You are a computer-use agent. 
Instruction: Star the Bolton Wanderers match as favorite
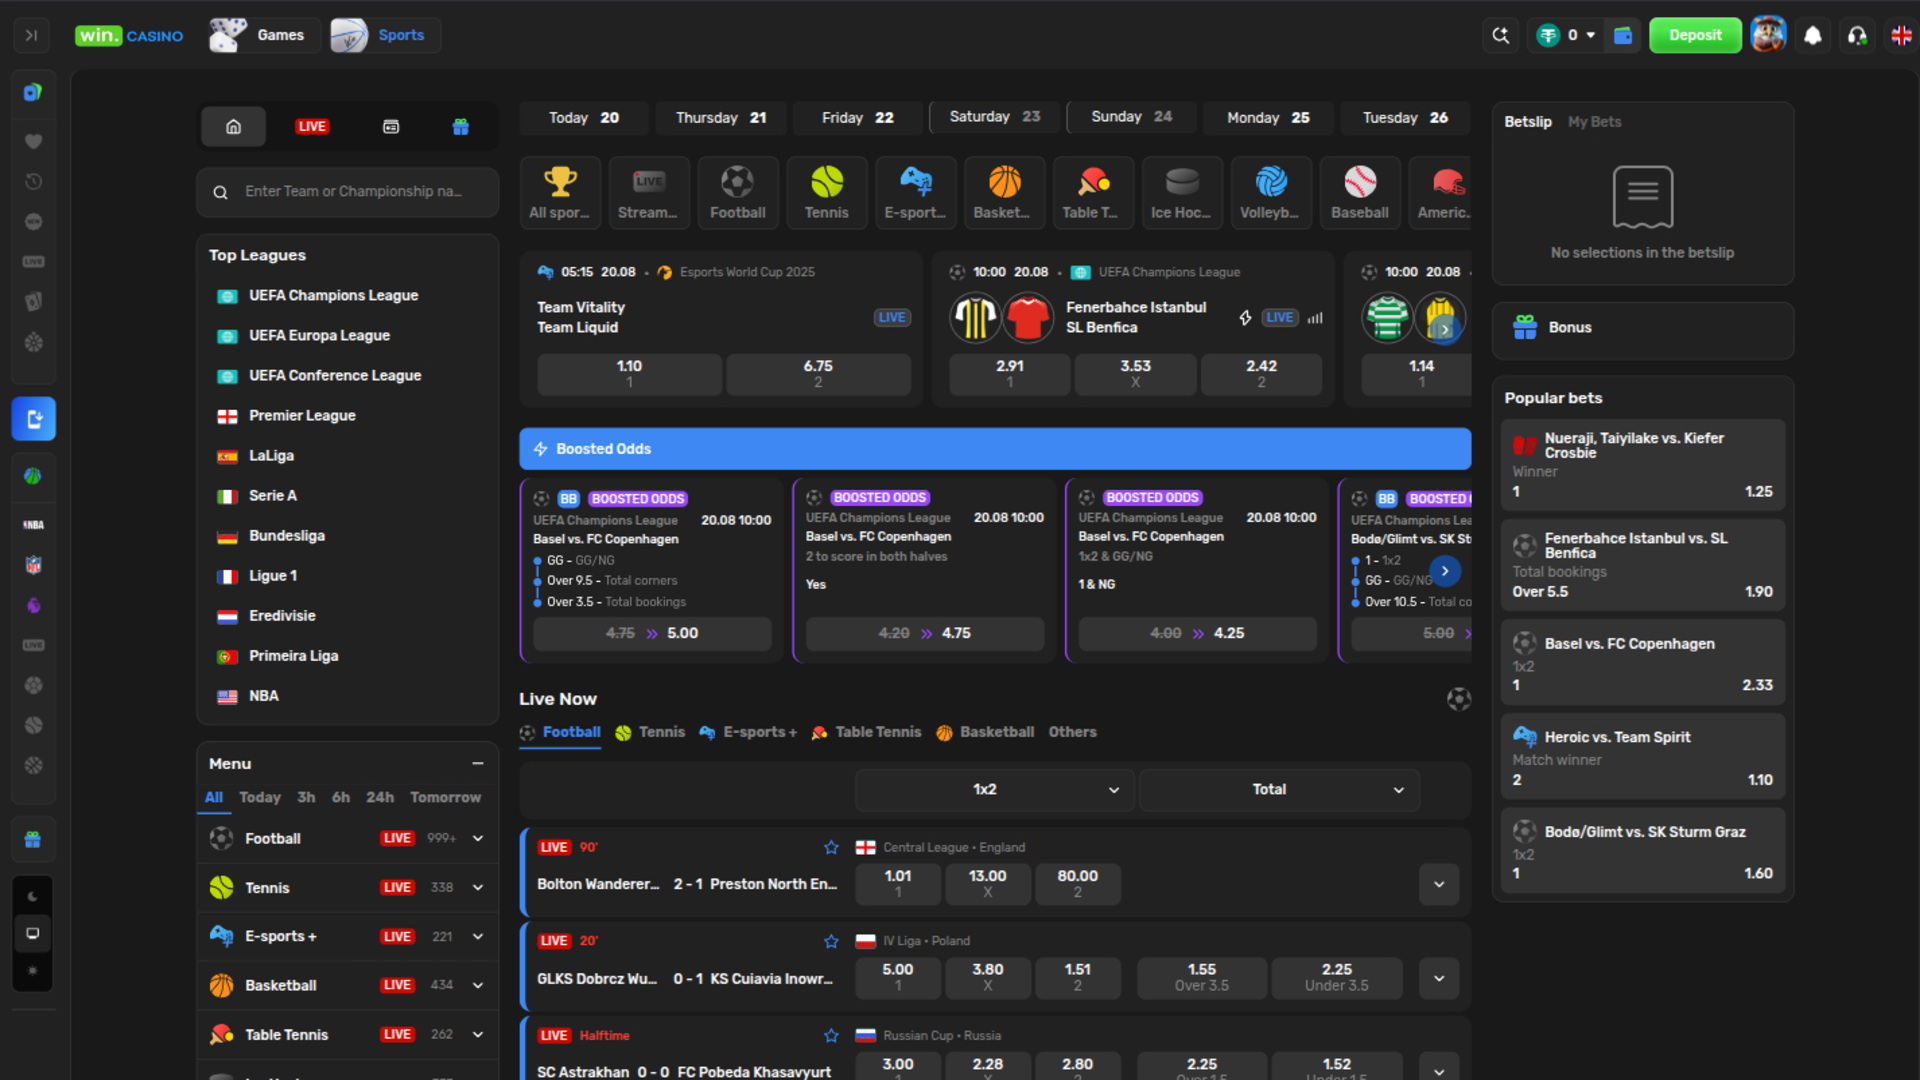click(x=831, y=847)
